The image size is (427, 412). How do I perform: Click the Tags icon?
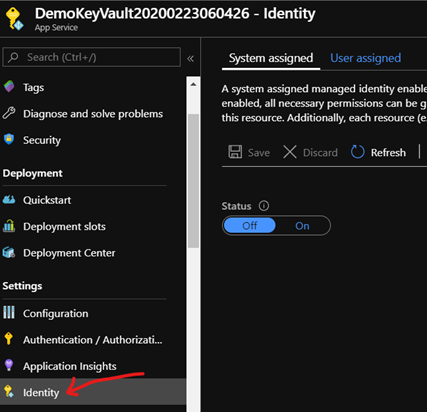[9, 87]
